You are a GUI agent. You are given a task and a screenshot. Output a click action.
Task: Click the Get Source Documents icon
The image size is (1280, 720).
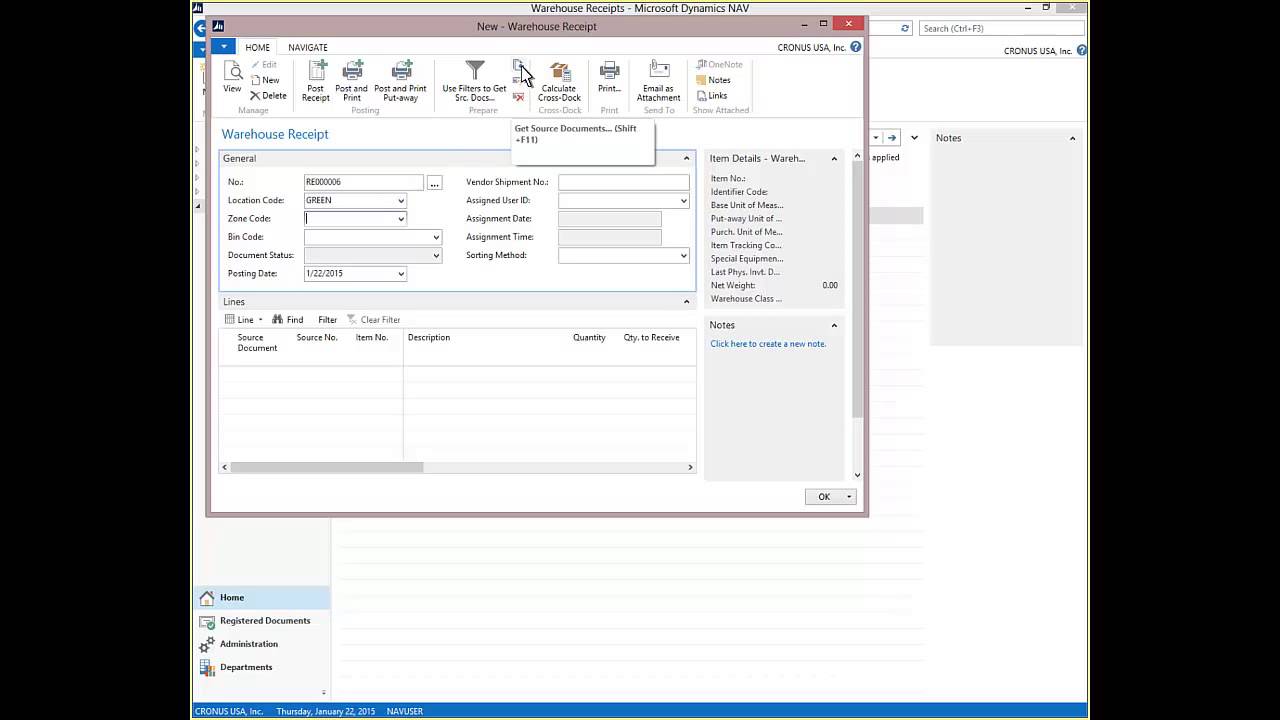pos(519,66)
